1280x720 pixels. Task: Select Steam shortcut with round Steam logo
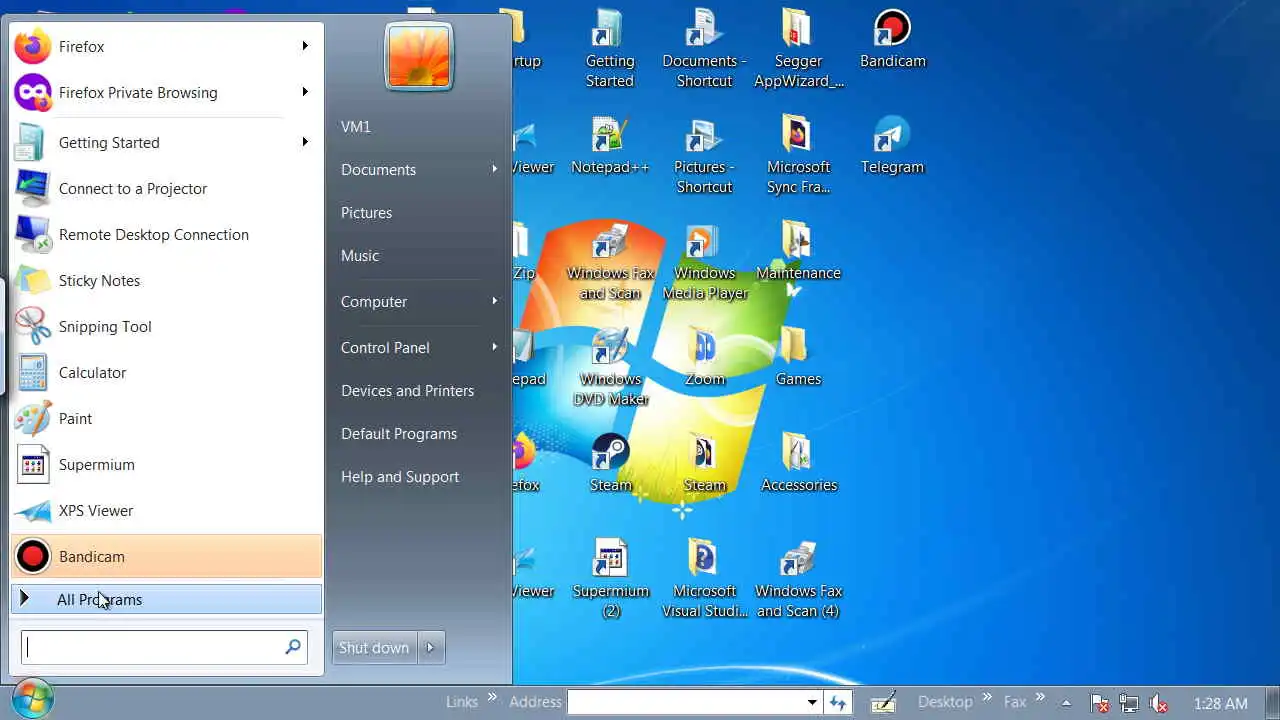[x=610, y=464]
